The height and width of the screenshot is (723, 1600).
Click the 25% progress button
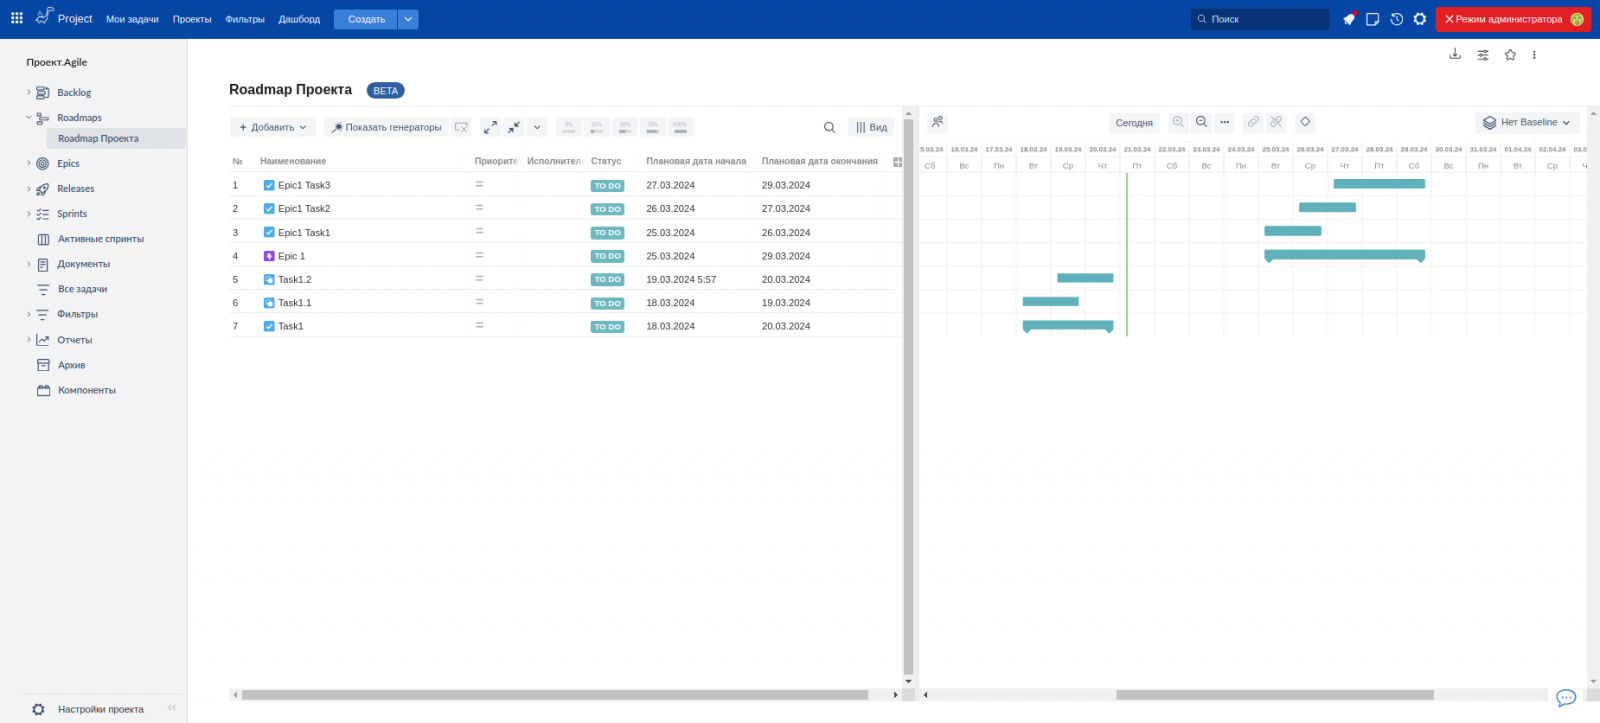pos(597,127)
